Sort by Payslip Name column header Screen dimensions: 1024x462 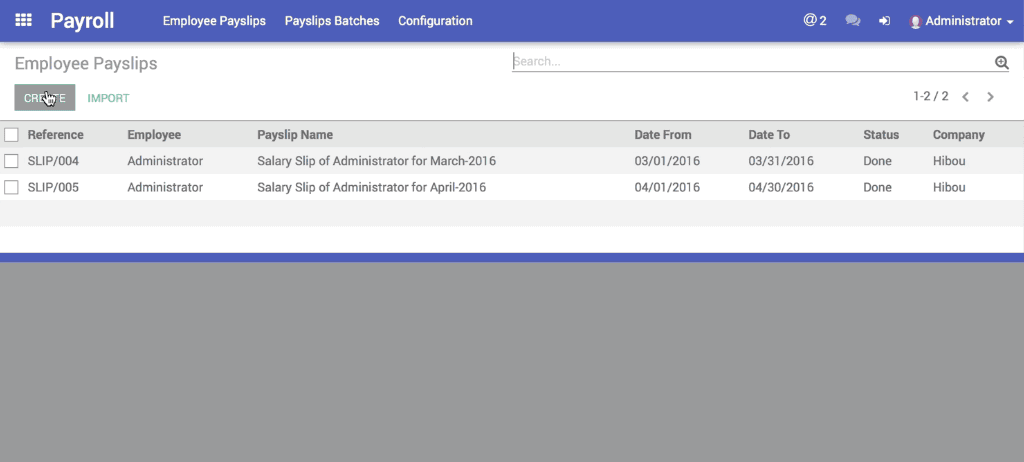click(295, 135)
